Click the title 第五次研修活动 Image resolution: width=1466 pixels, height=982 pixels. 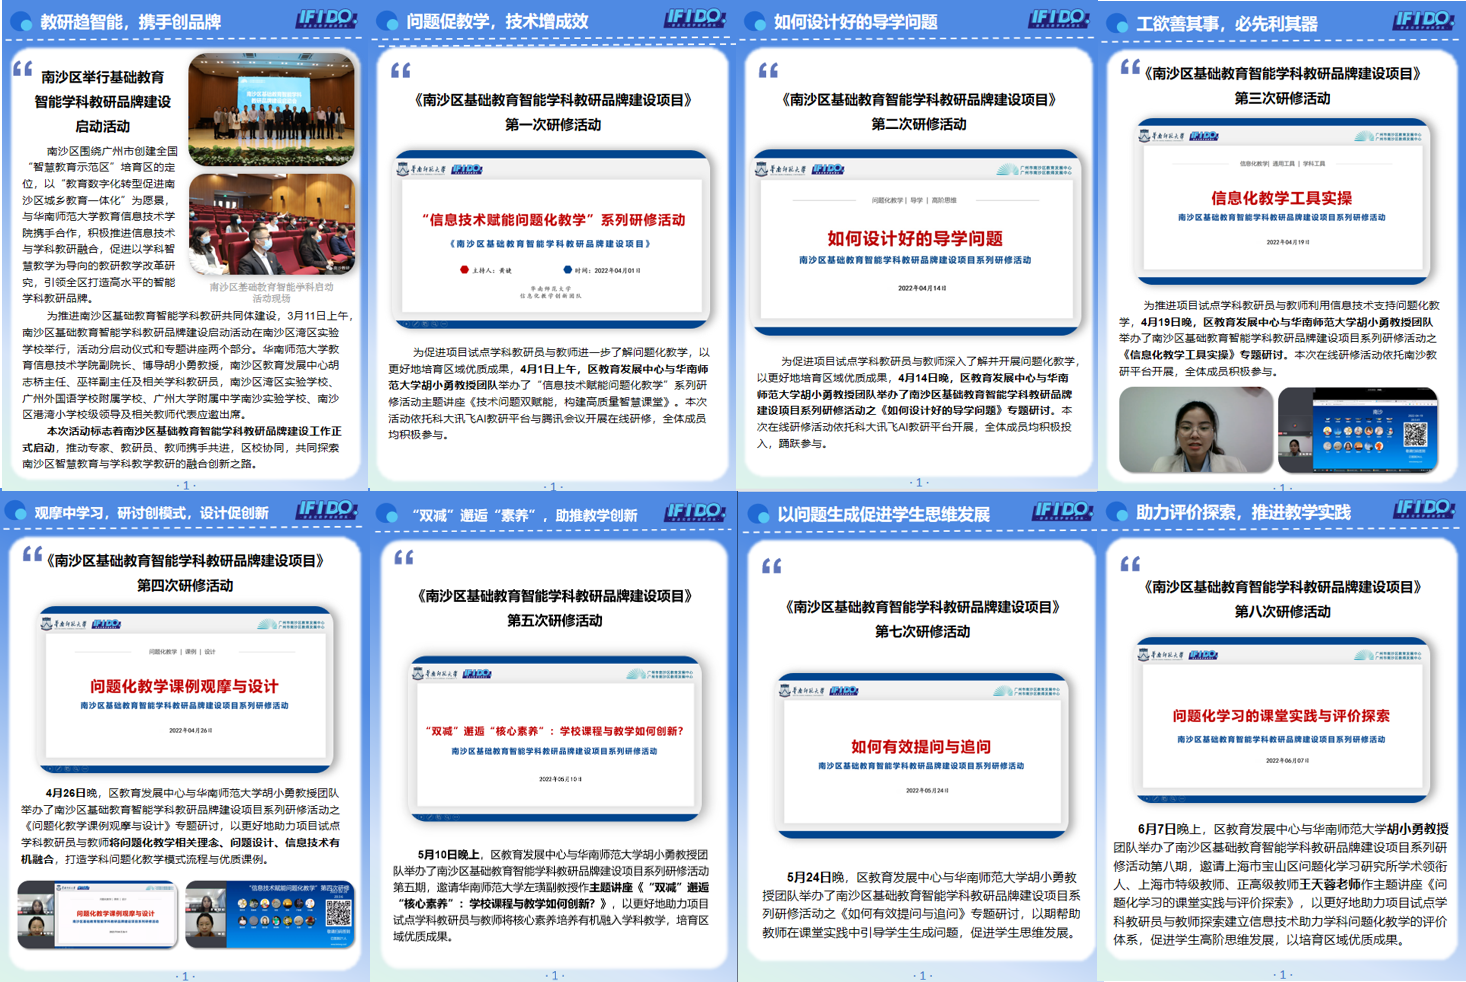click(x=554, y=620)
